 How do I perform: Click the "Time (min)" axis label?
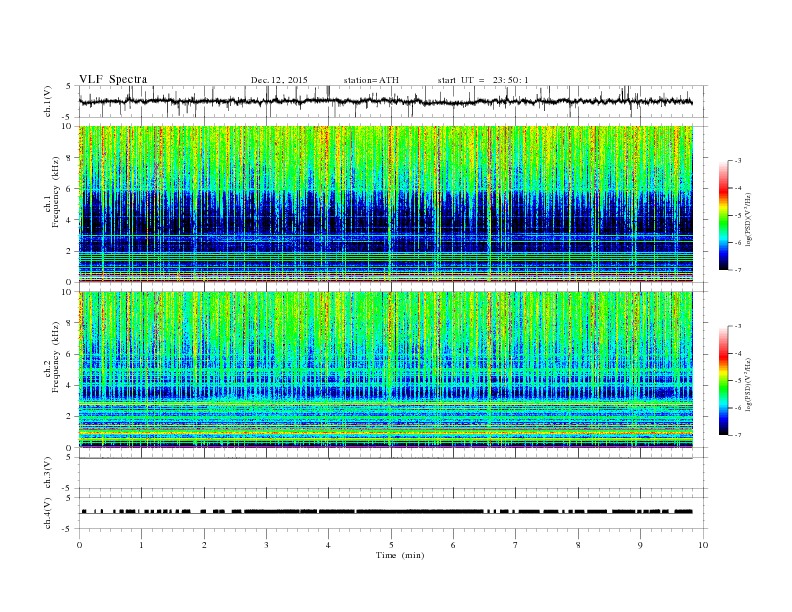click(x=400, y=555)
